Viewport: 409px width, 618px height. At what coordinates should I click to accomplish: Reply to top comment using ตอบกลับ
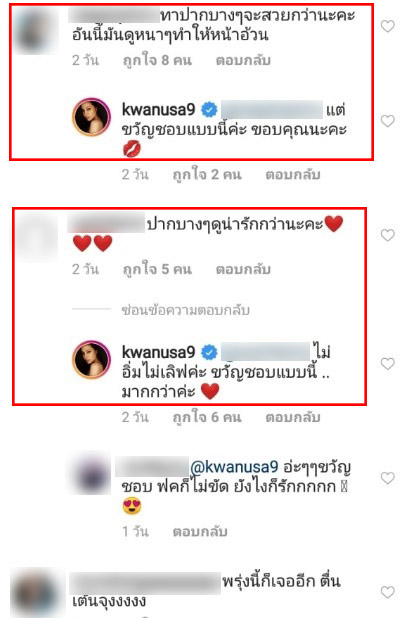tap(243, 60)
